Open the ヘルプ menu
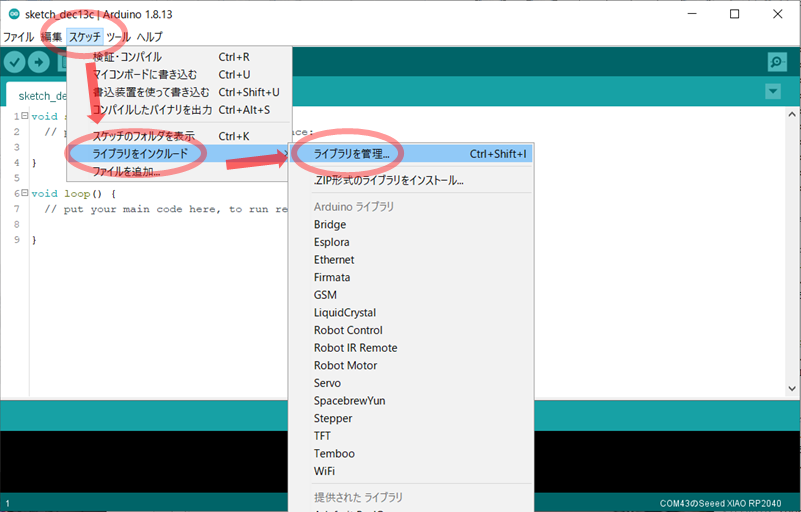Screen dimensions: 801x512 149,37
